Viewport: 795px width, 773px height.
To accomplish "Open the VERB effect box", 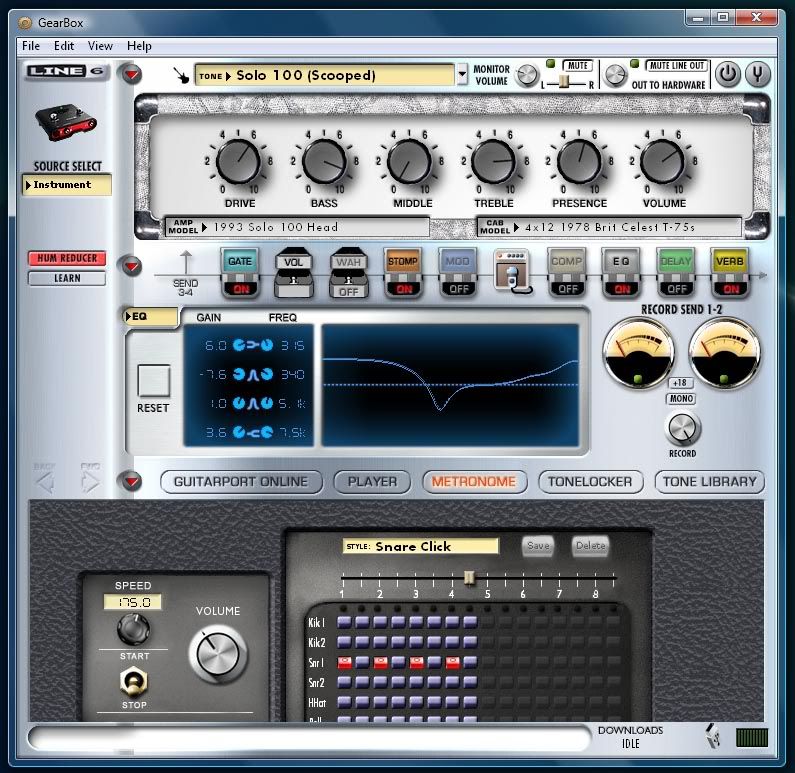I will tap(730, 273).
